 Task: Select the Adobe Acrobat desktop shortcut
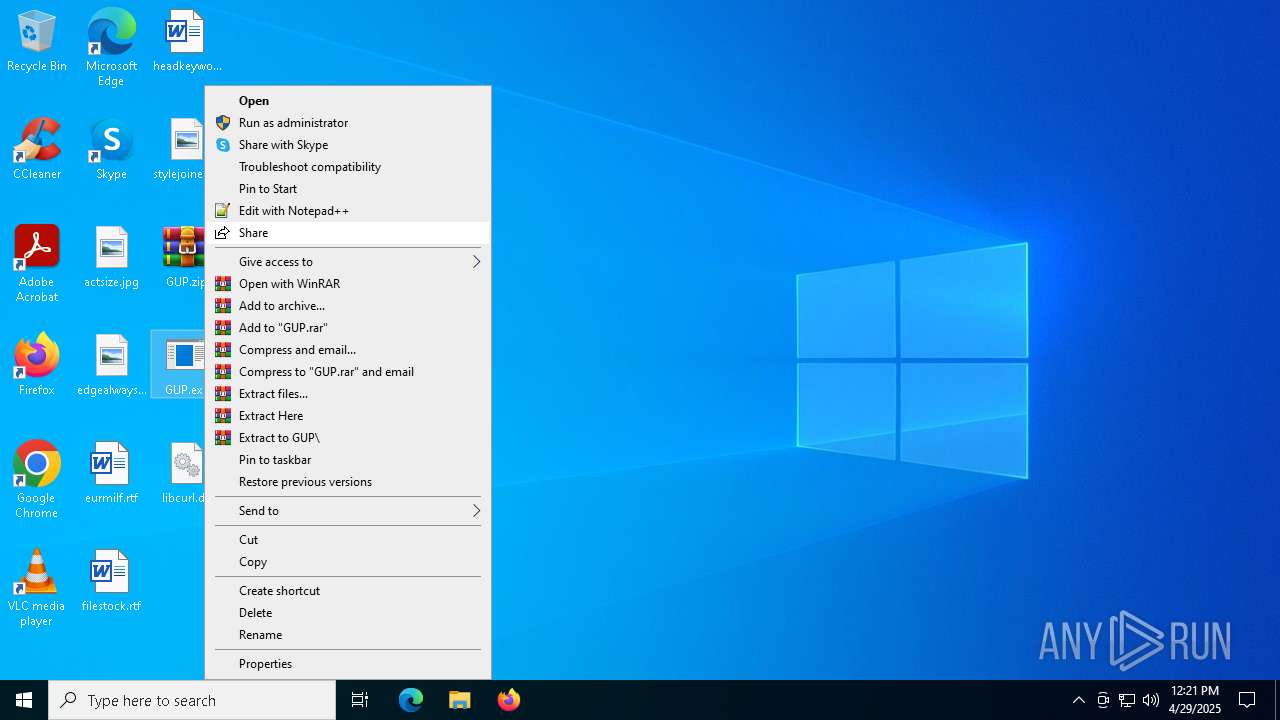point(37,264)
